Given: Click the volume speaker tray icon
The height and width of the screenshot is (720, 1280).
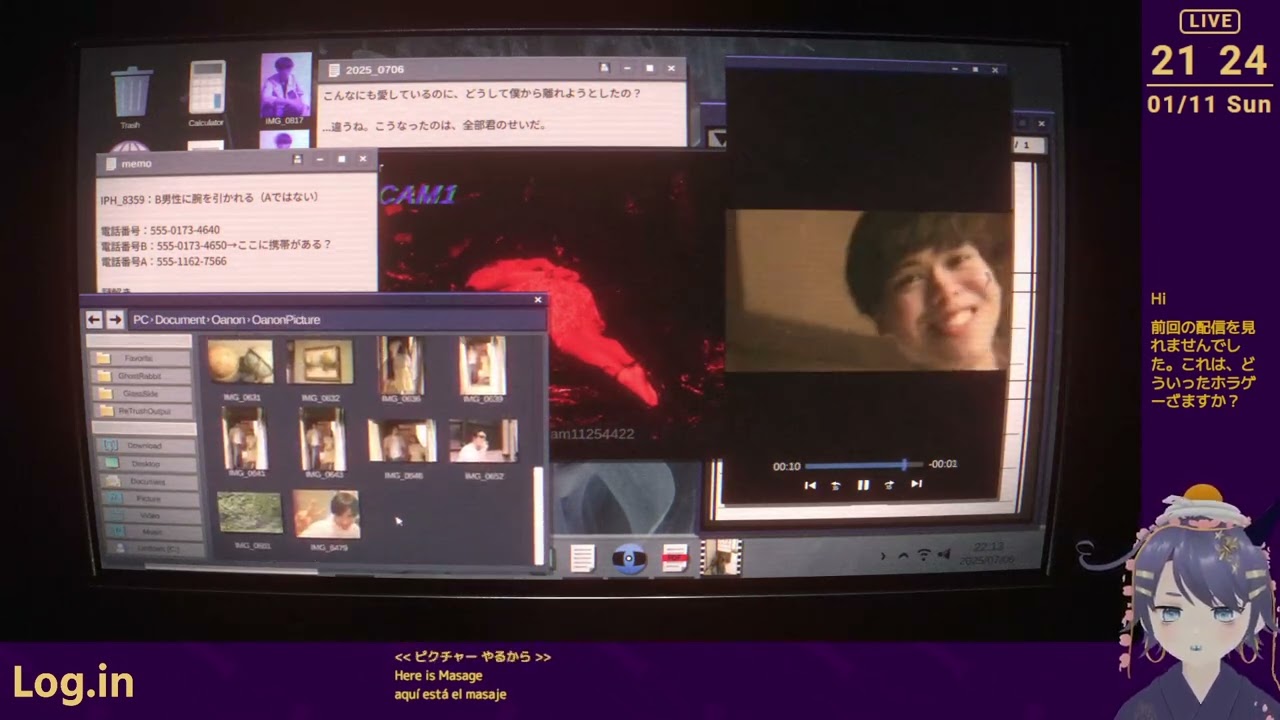Looking at the screenshot, I should coord(944,555).
